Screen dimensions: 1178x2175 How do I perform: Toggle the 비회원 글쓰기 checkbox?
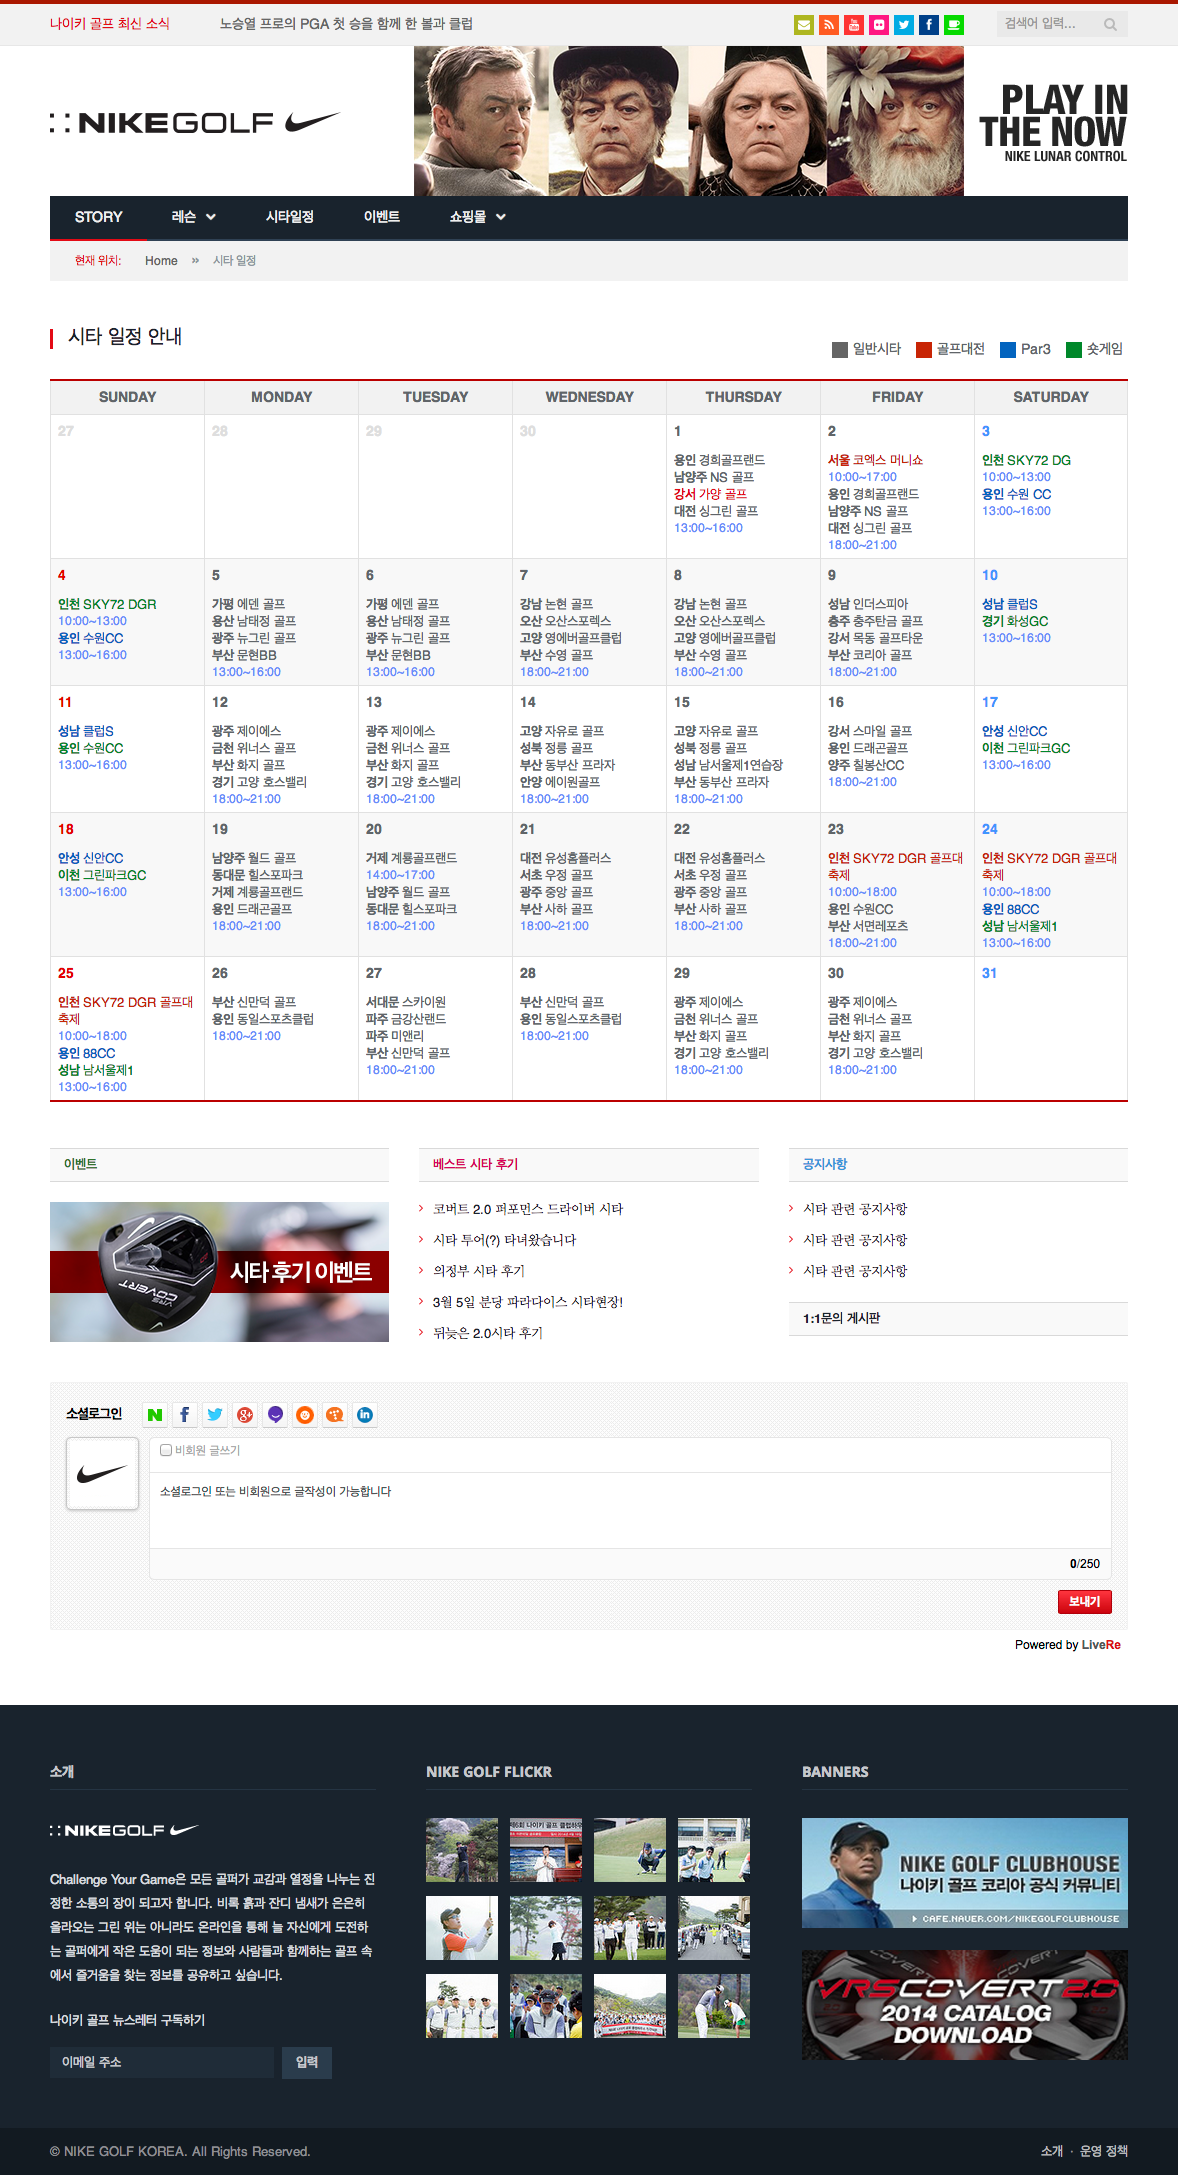click(x=166, y=1449)
